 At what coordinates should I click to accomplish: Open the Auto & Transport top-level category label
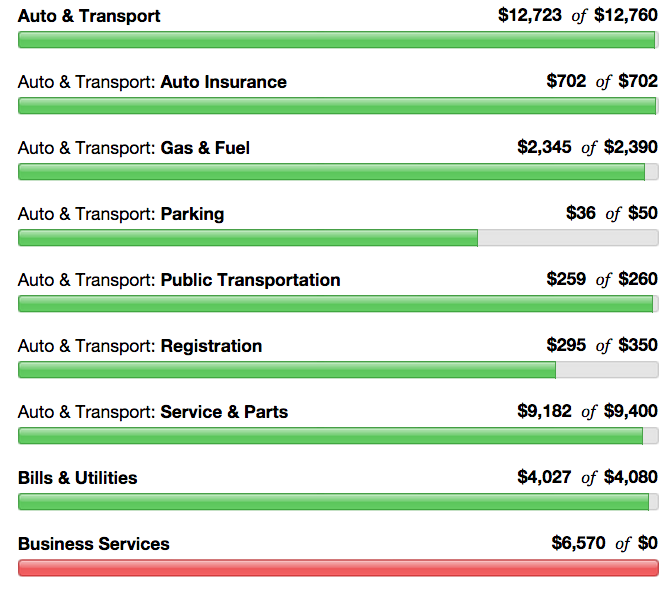89,16
